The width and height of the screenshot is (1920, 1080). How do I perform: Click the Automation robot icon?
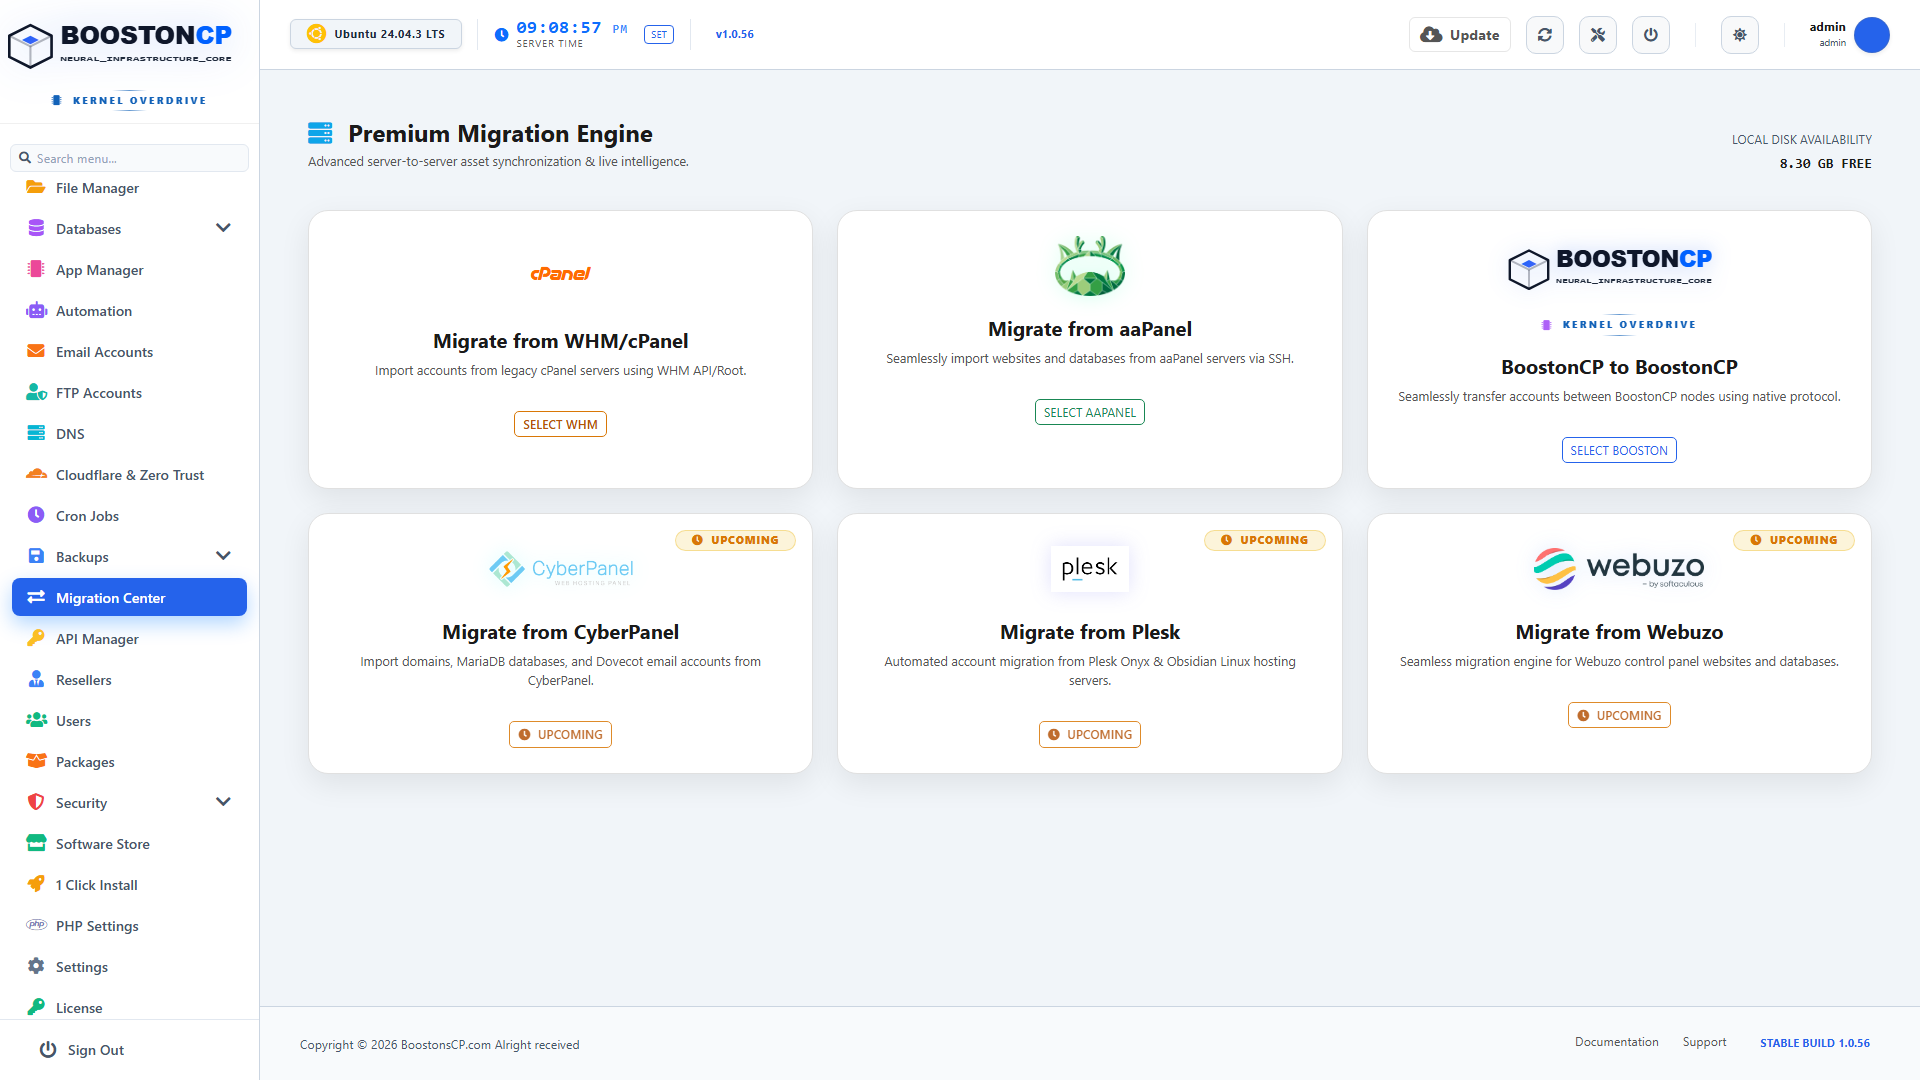(36, 310)
